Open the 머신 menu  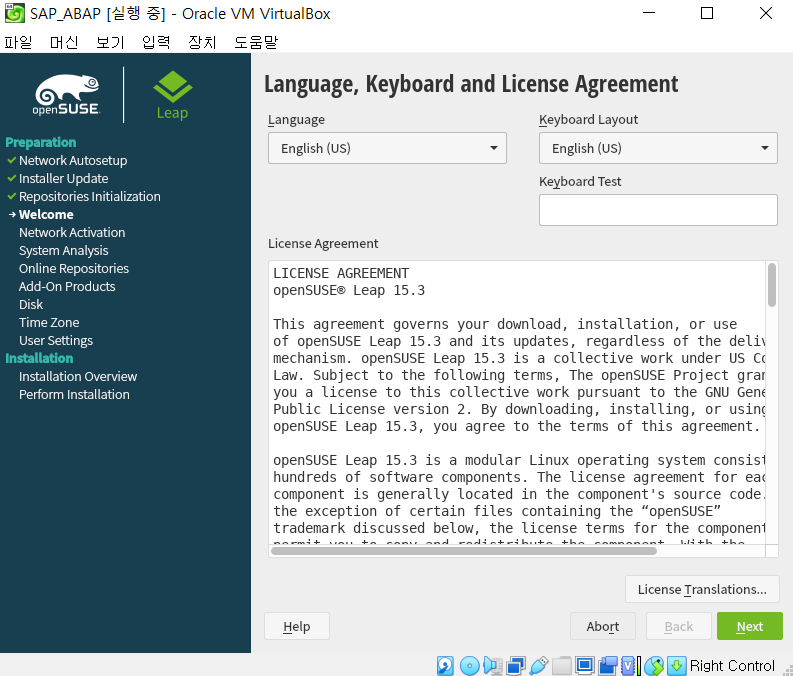64,42
